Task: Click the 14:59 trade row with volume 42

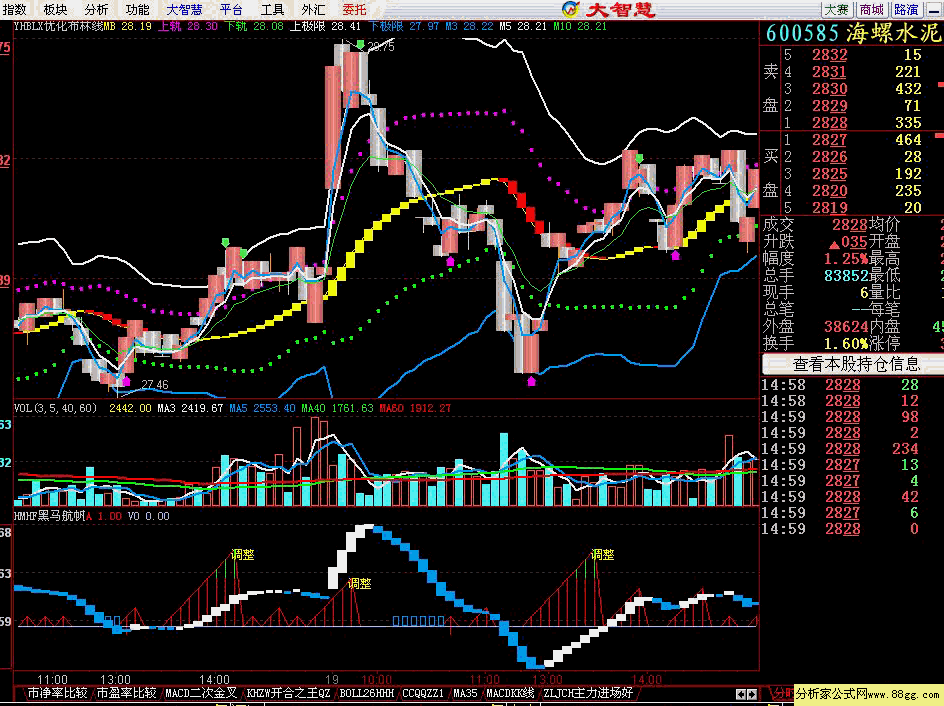Action: pos(840,497)
